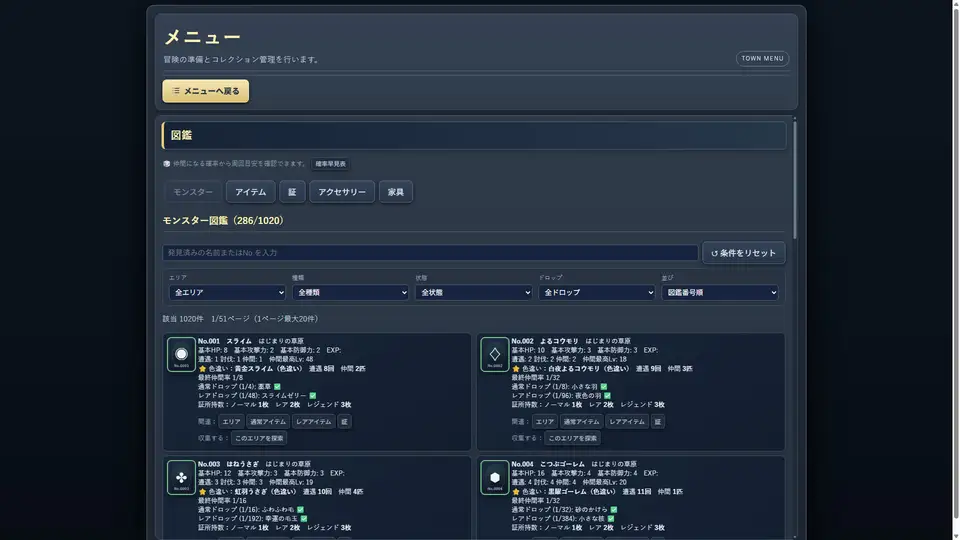960x540 pixels.
Task: Open the 種類 filter dropdown
Action: pos(350,293)
